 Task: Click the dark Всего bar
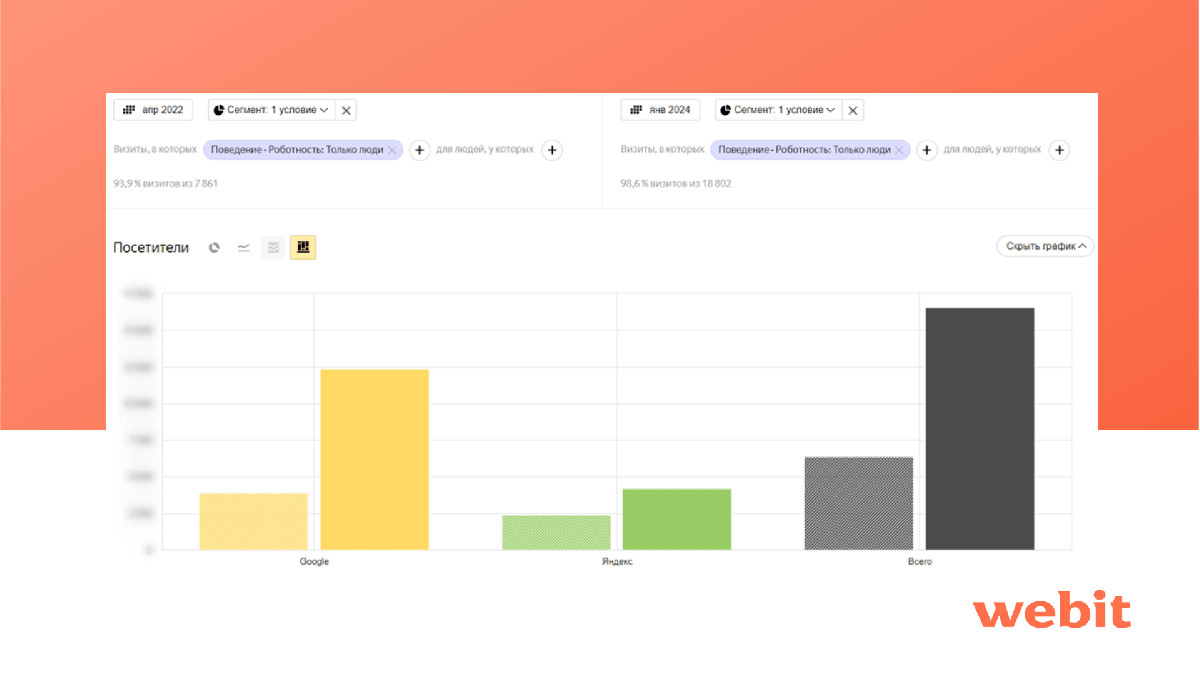980,429
